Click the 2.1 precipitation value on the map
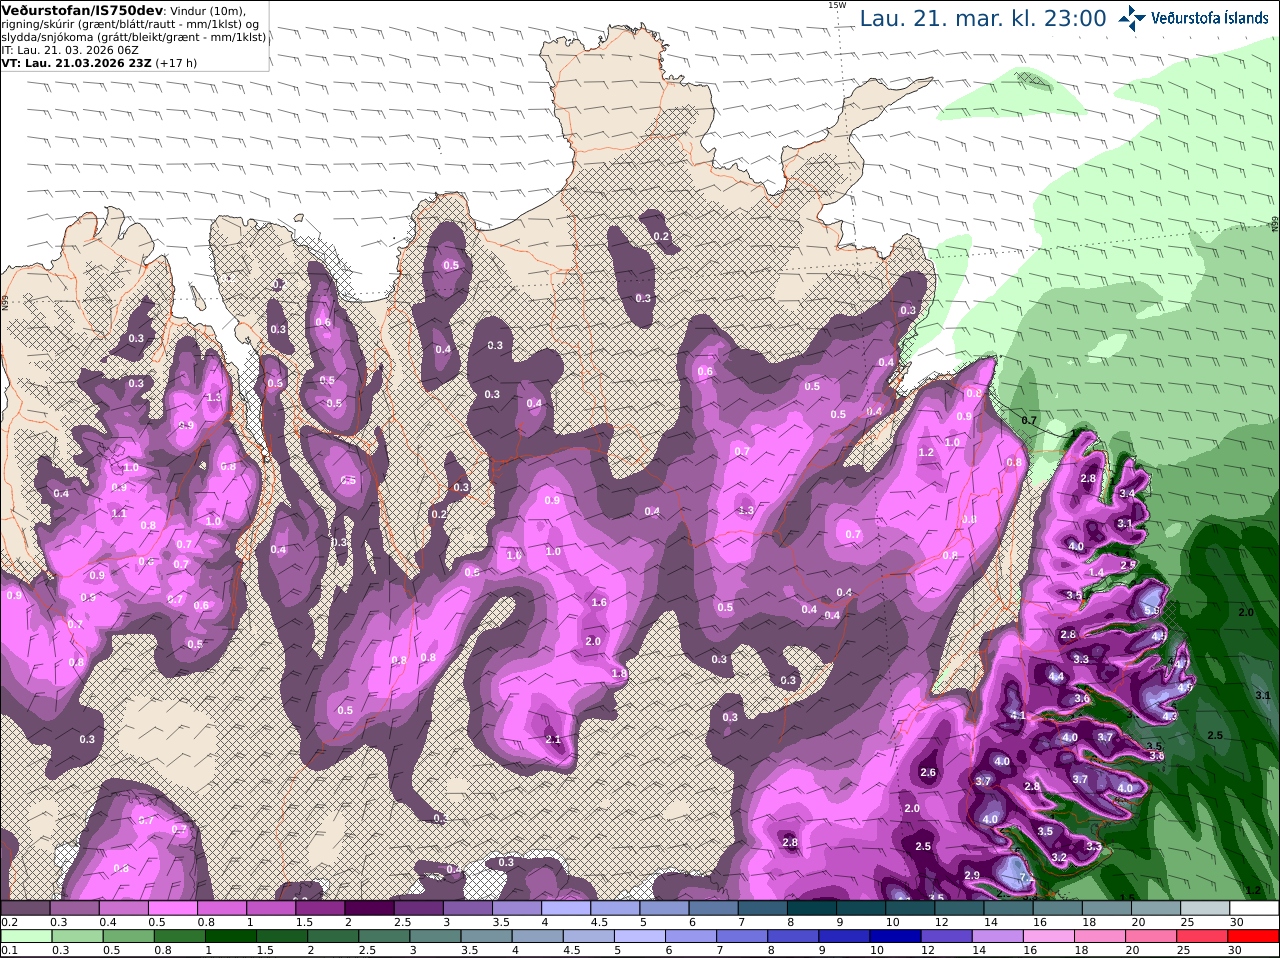The height and width of the screenshot is (958, 1280). (x=554, y=740)
